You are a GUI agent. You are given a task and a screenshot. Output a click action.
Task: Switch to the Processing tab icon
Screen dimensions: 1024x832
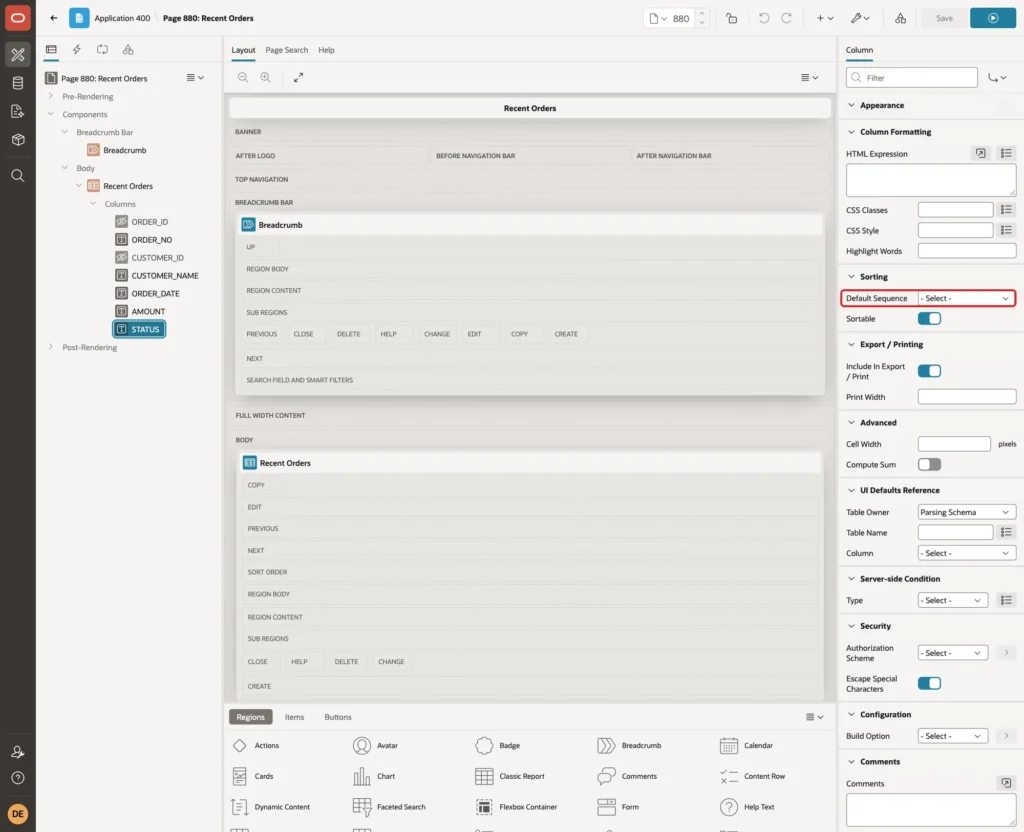103,50
